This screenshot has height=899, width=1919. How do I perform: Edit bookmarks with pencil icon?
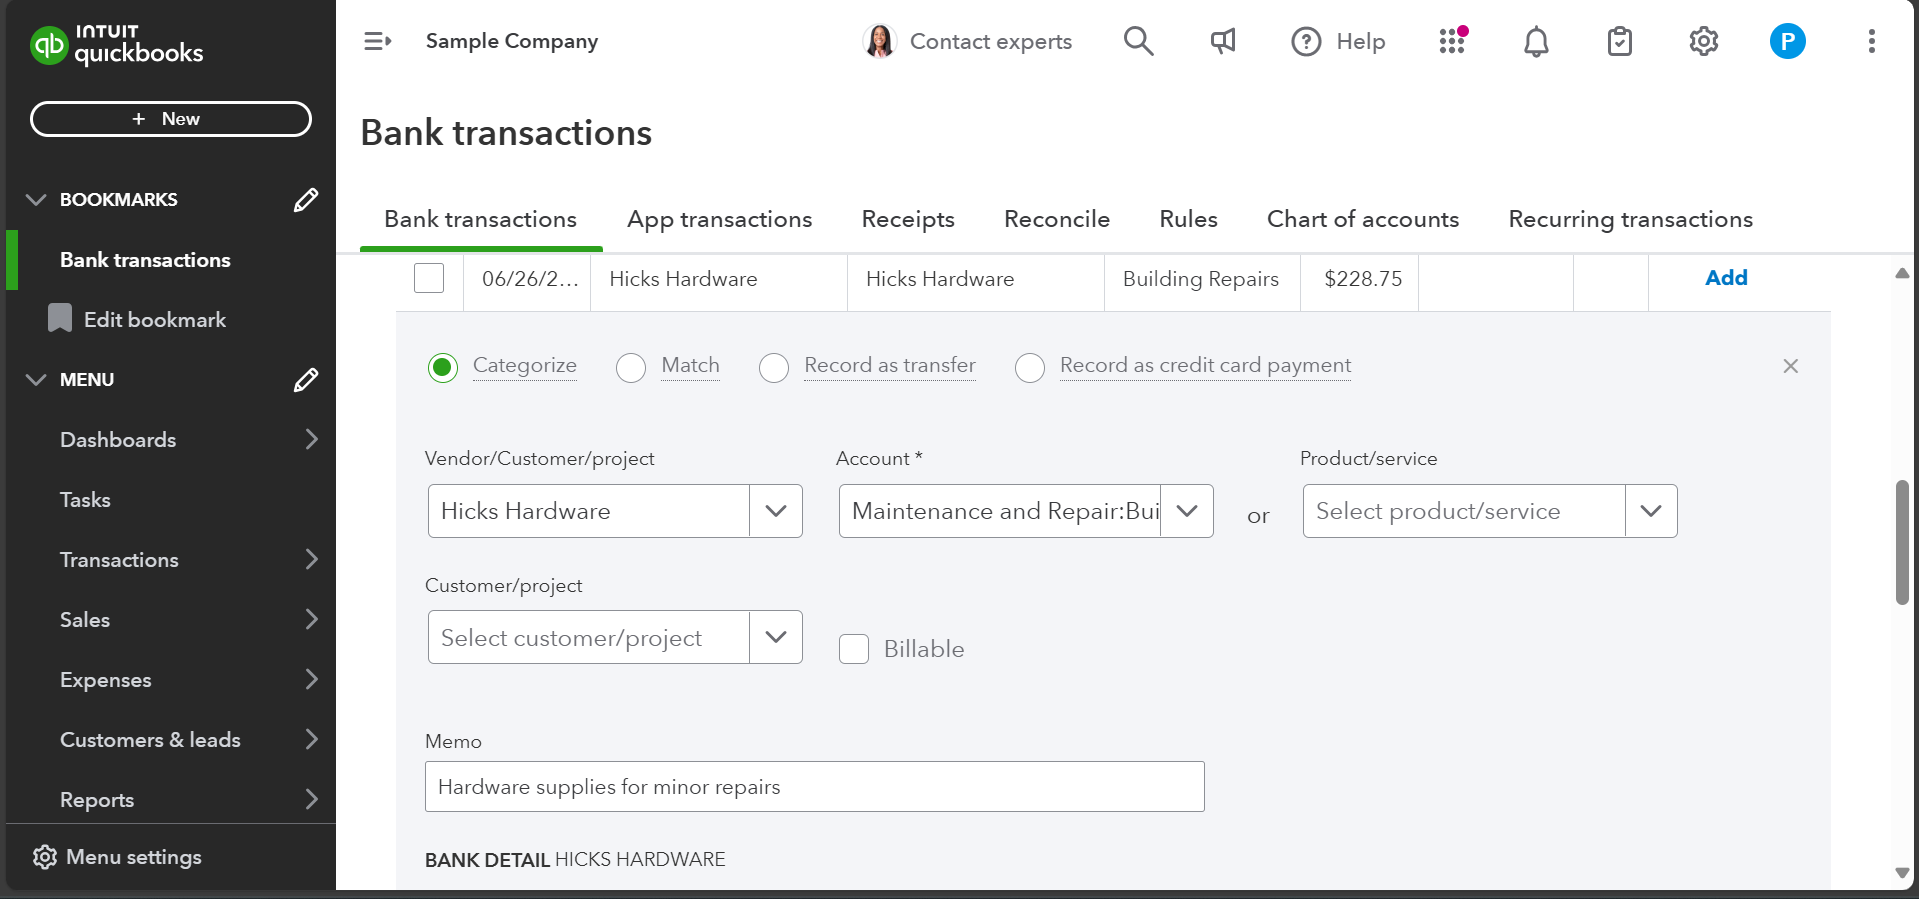(x=306, y=200)
